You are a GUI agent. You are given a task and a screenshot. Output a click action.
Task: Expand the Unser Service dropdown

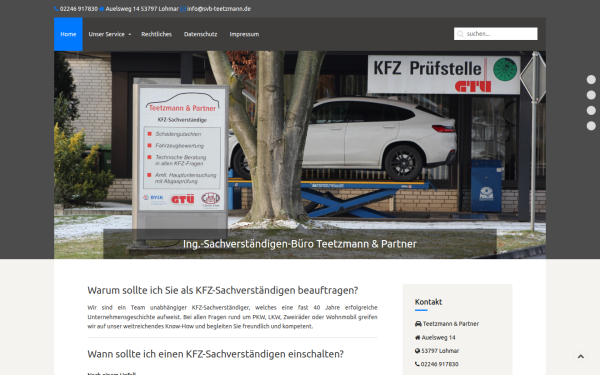(x=109, y=34)
